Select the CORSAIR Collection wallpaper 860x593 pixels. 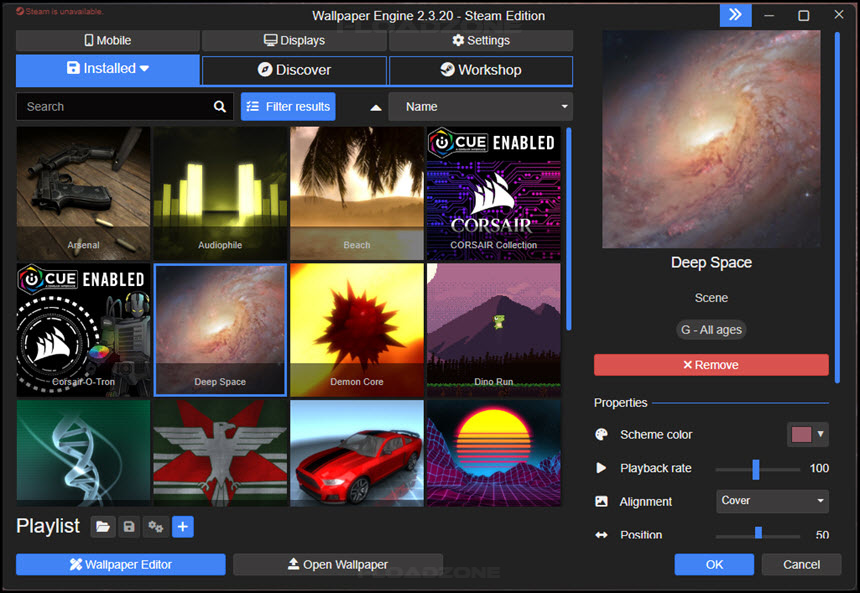pyautogui.click(x=494, y=193)
